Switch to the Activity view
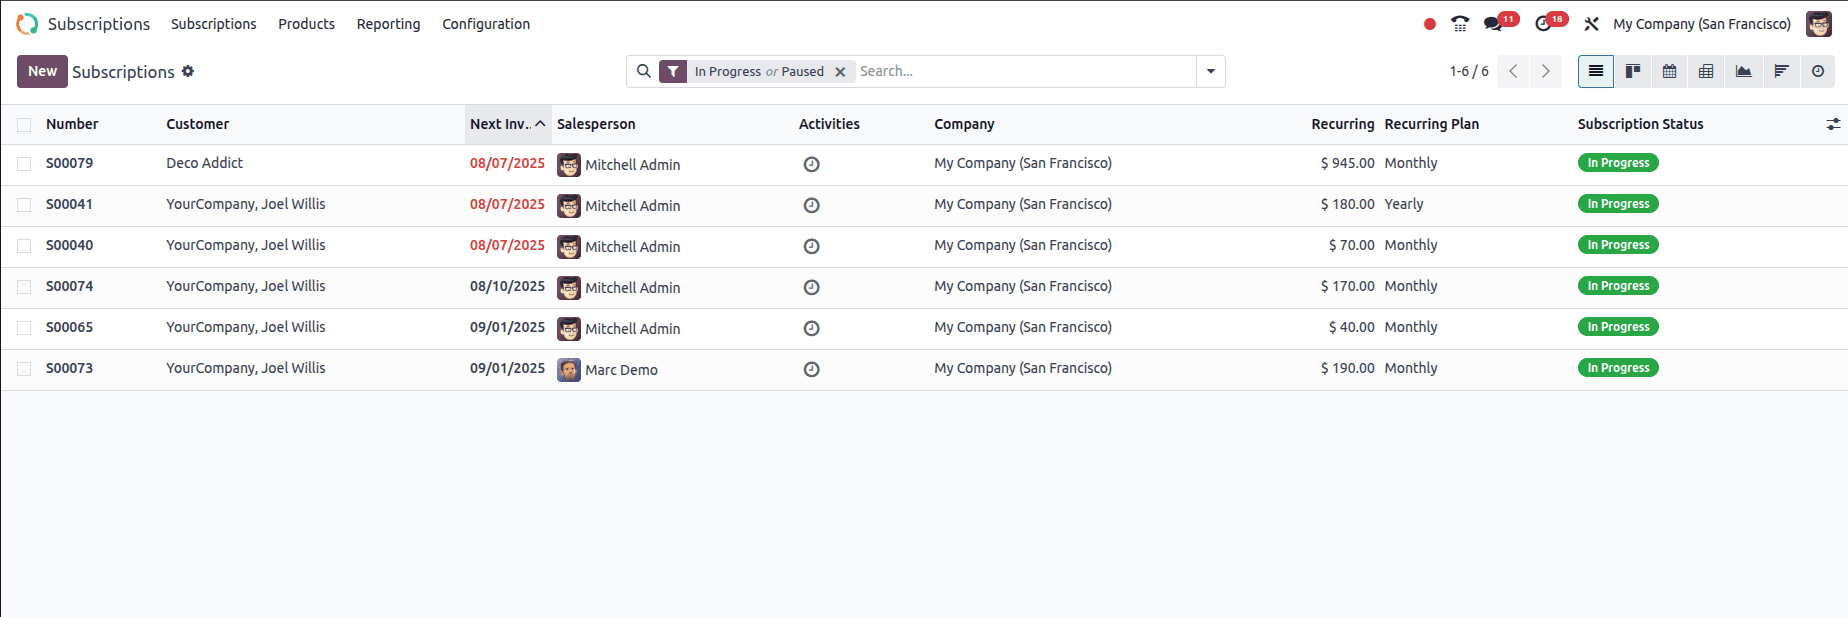This screenshot has height=617, width=1848. [x=1818, y=71]
